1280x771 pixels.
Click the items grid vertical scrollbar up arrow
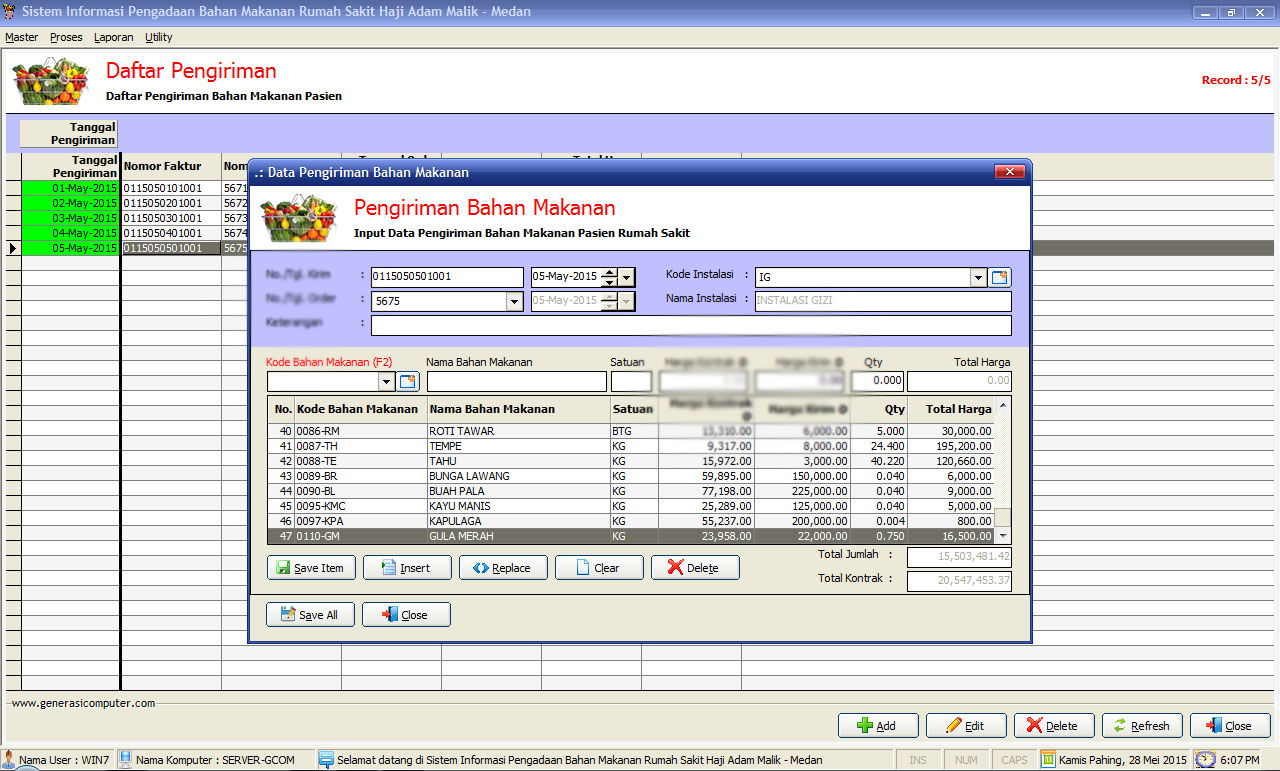[1003, 405]
